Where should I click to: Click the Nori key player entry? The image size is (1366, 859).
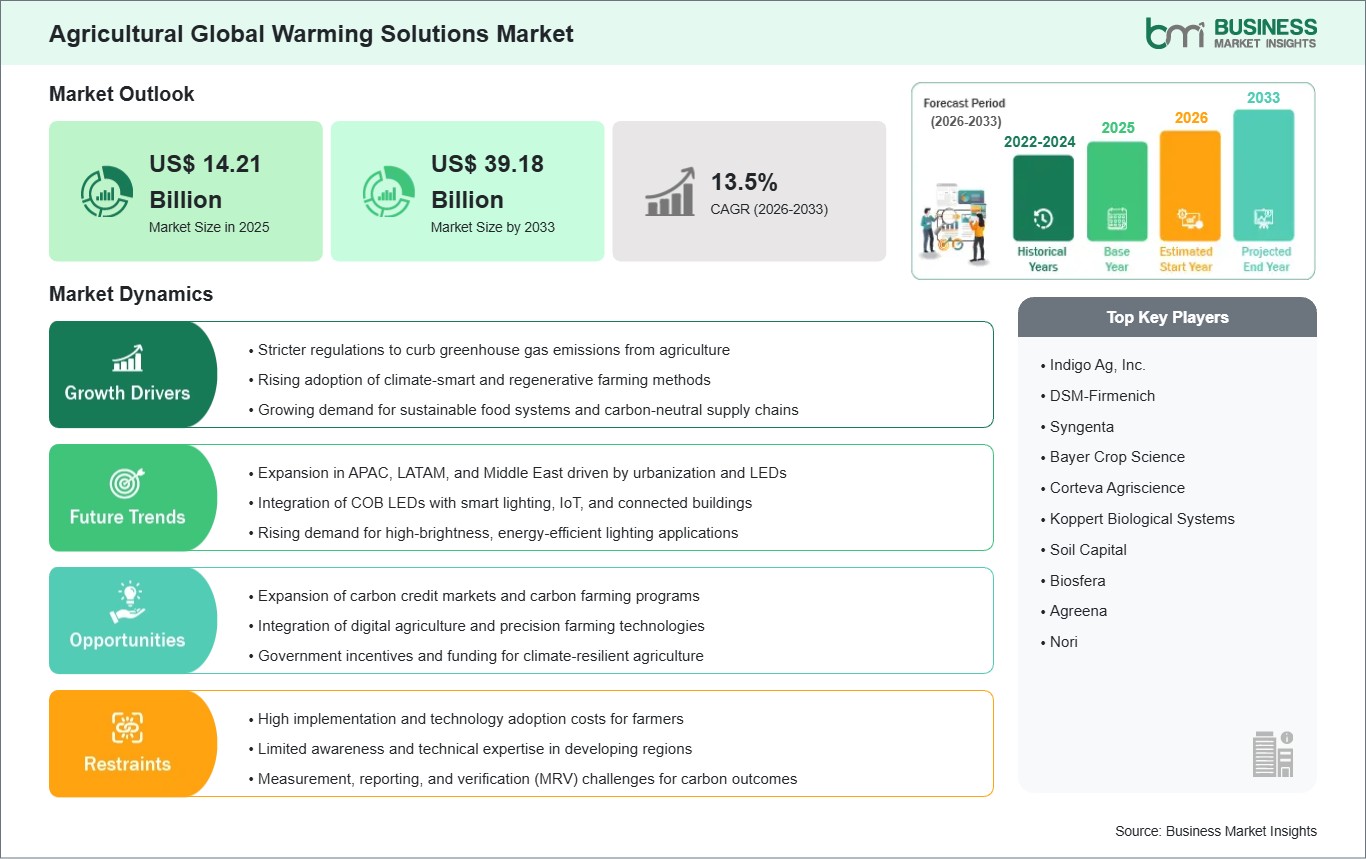(1062, 642)
